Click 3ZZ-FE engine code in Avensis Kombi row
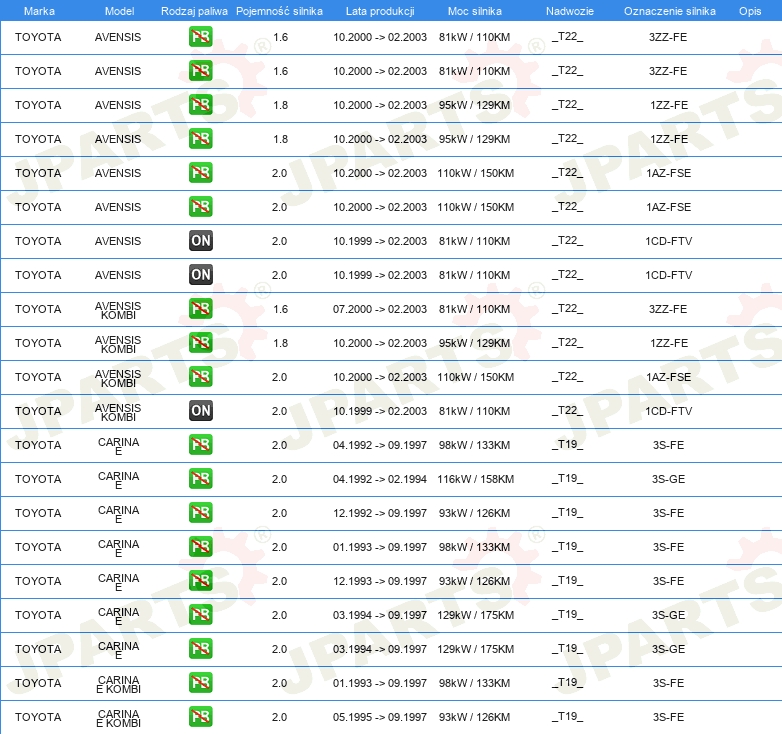 (668, 309)
